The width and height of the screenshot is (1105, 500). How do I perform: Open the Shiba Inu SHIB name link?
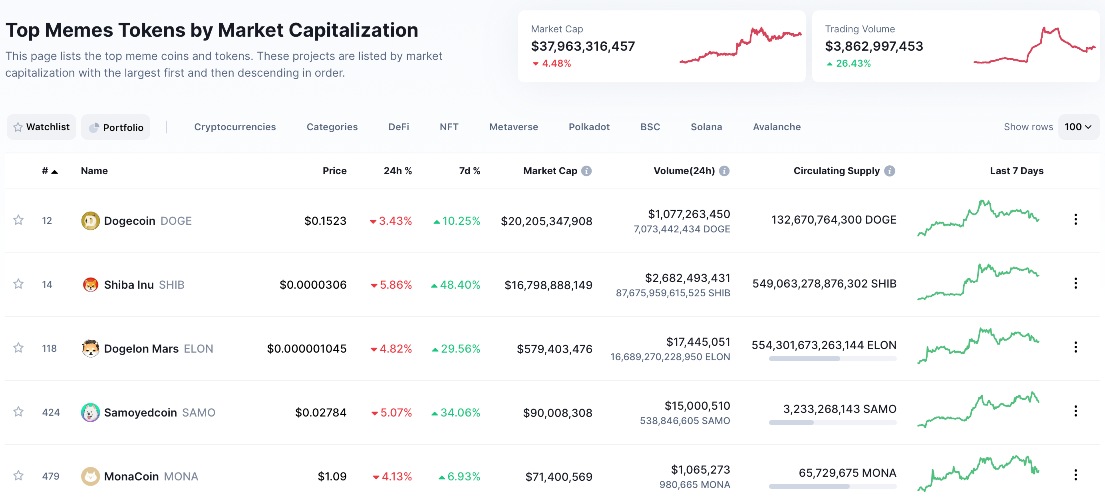pyautogui.click(x=144, y=285)
